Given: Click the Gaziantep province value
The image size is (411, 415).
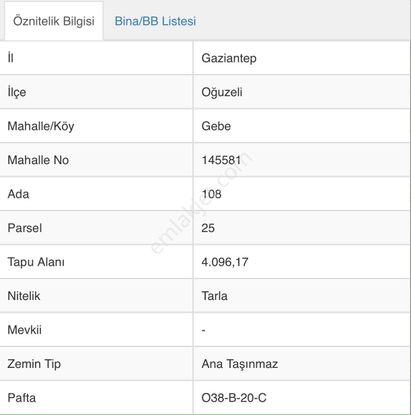Looking at the screenshot, I should point(229,58).
